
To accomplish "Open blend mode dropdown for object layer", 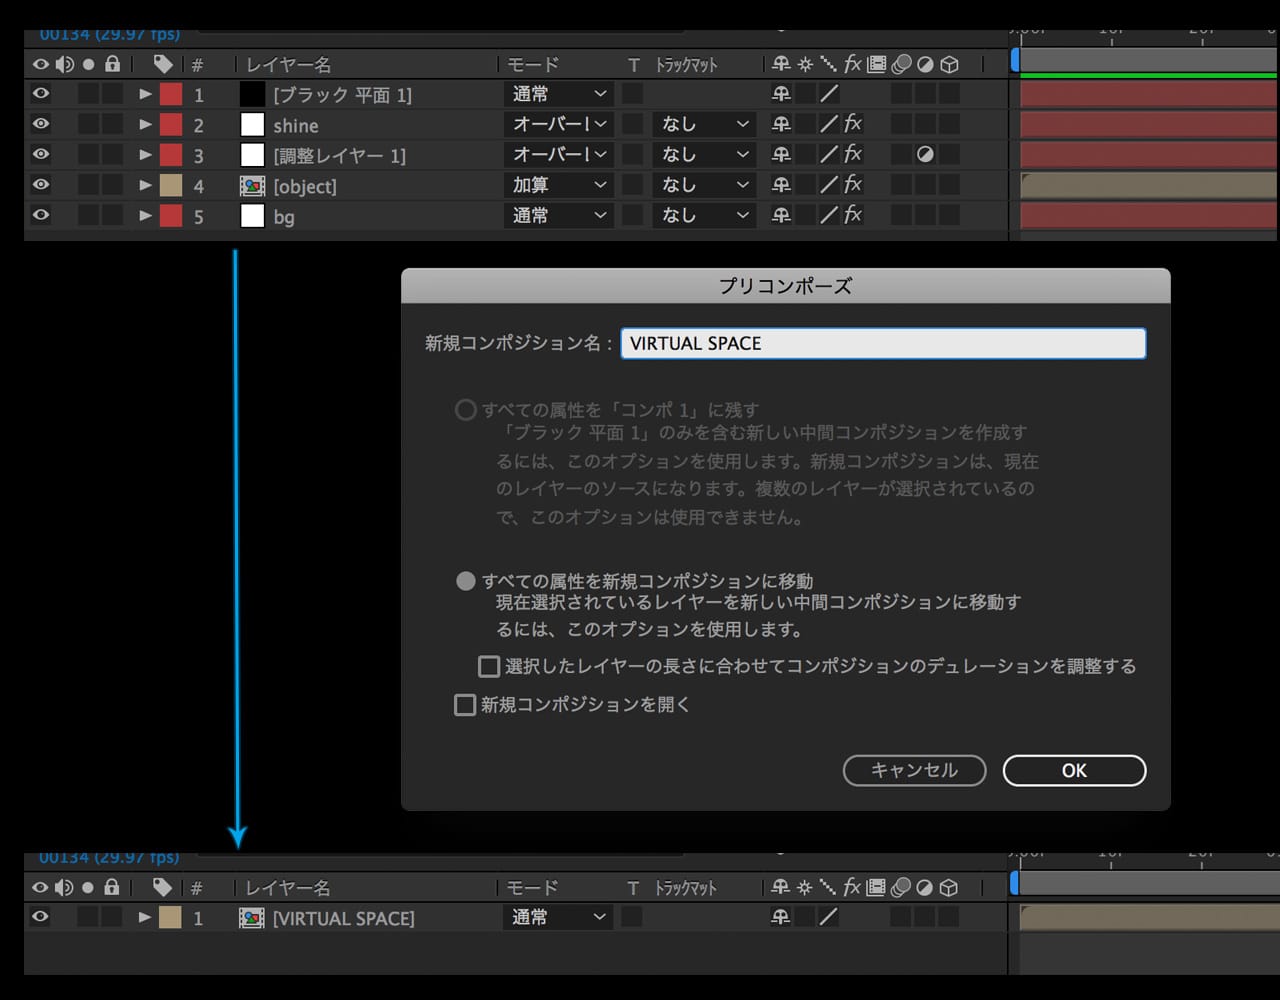I will click(559, 186).
